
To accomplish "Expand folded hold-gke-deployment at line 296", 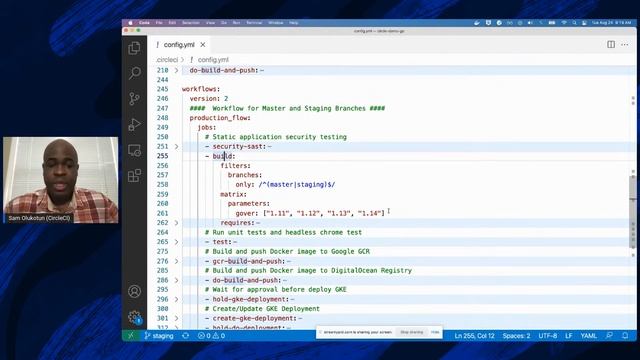I will [x=176, y=299].
